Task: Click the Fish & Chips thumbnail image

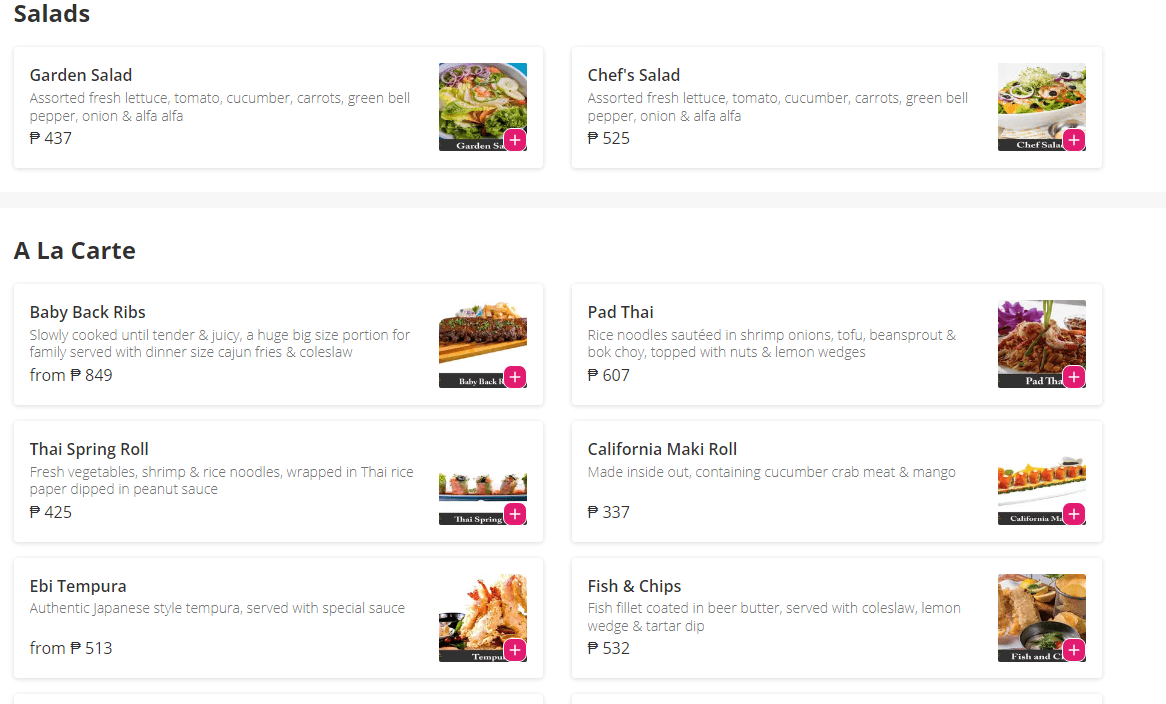Action: 1041,617
